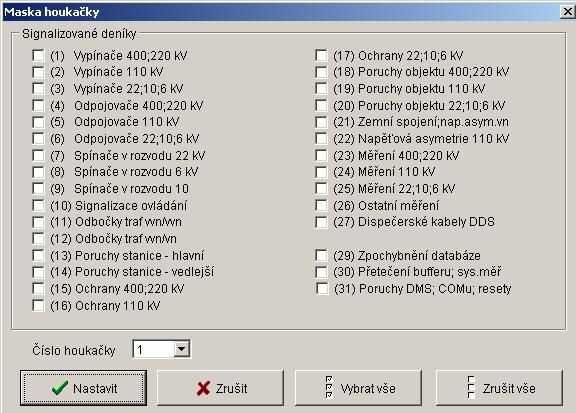Enable (5) Odpojovače 110 kV
This screenshot has width=576, height=413.
click(x=38, y=122)
